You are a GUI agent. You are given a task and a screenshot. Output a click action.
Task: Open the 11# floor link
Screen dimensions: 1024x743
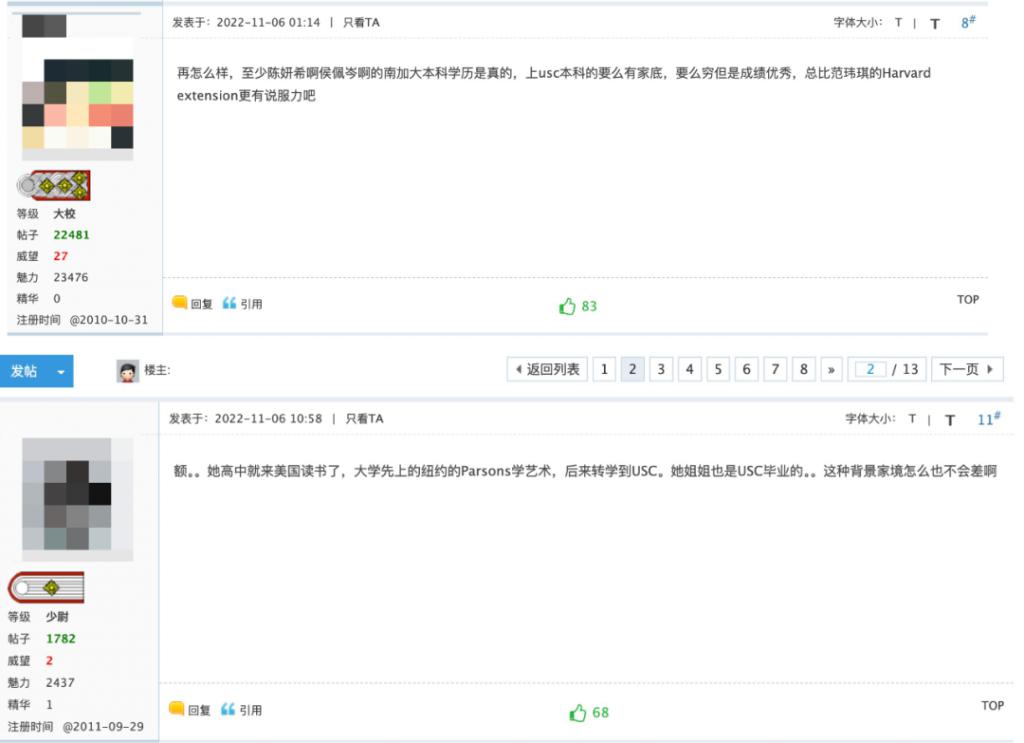pos(988,419)
